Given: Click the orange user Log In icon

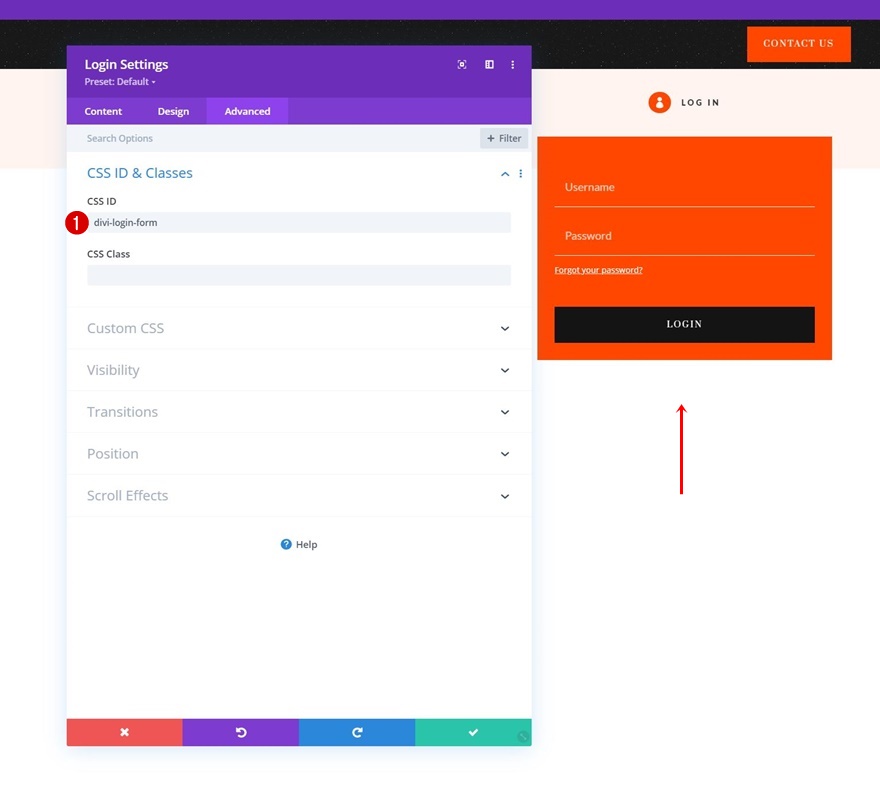Looking at the screenshot, I should click(659, 103).
